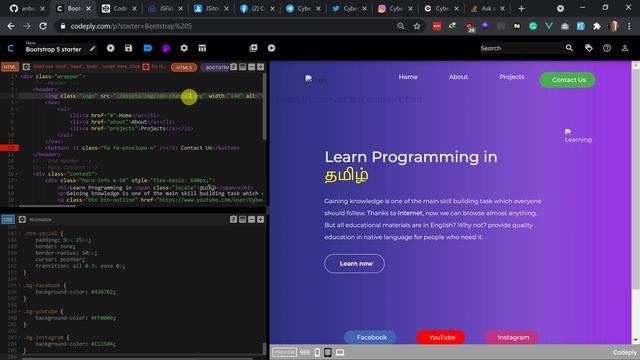
Task: Open the user account icon
Action: (625, 48)
